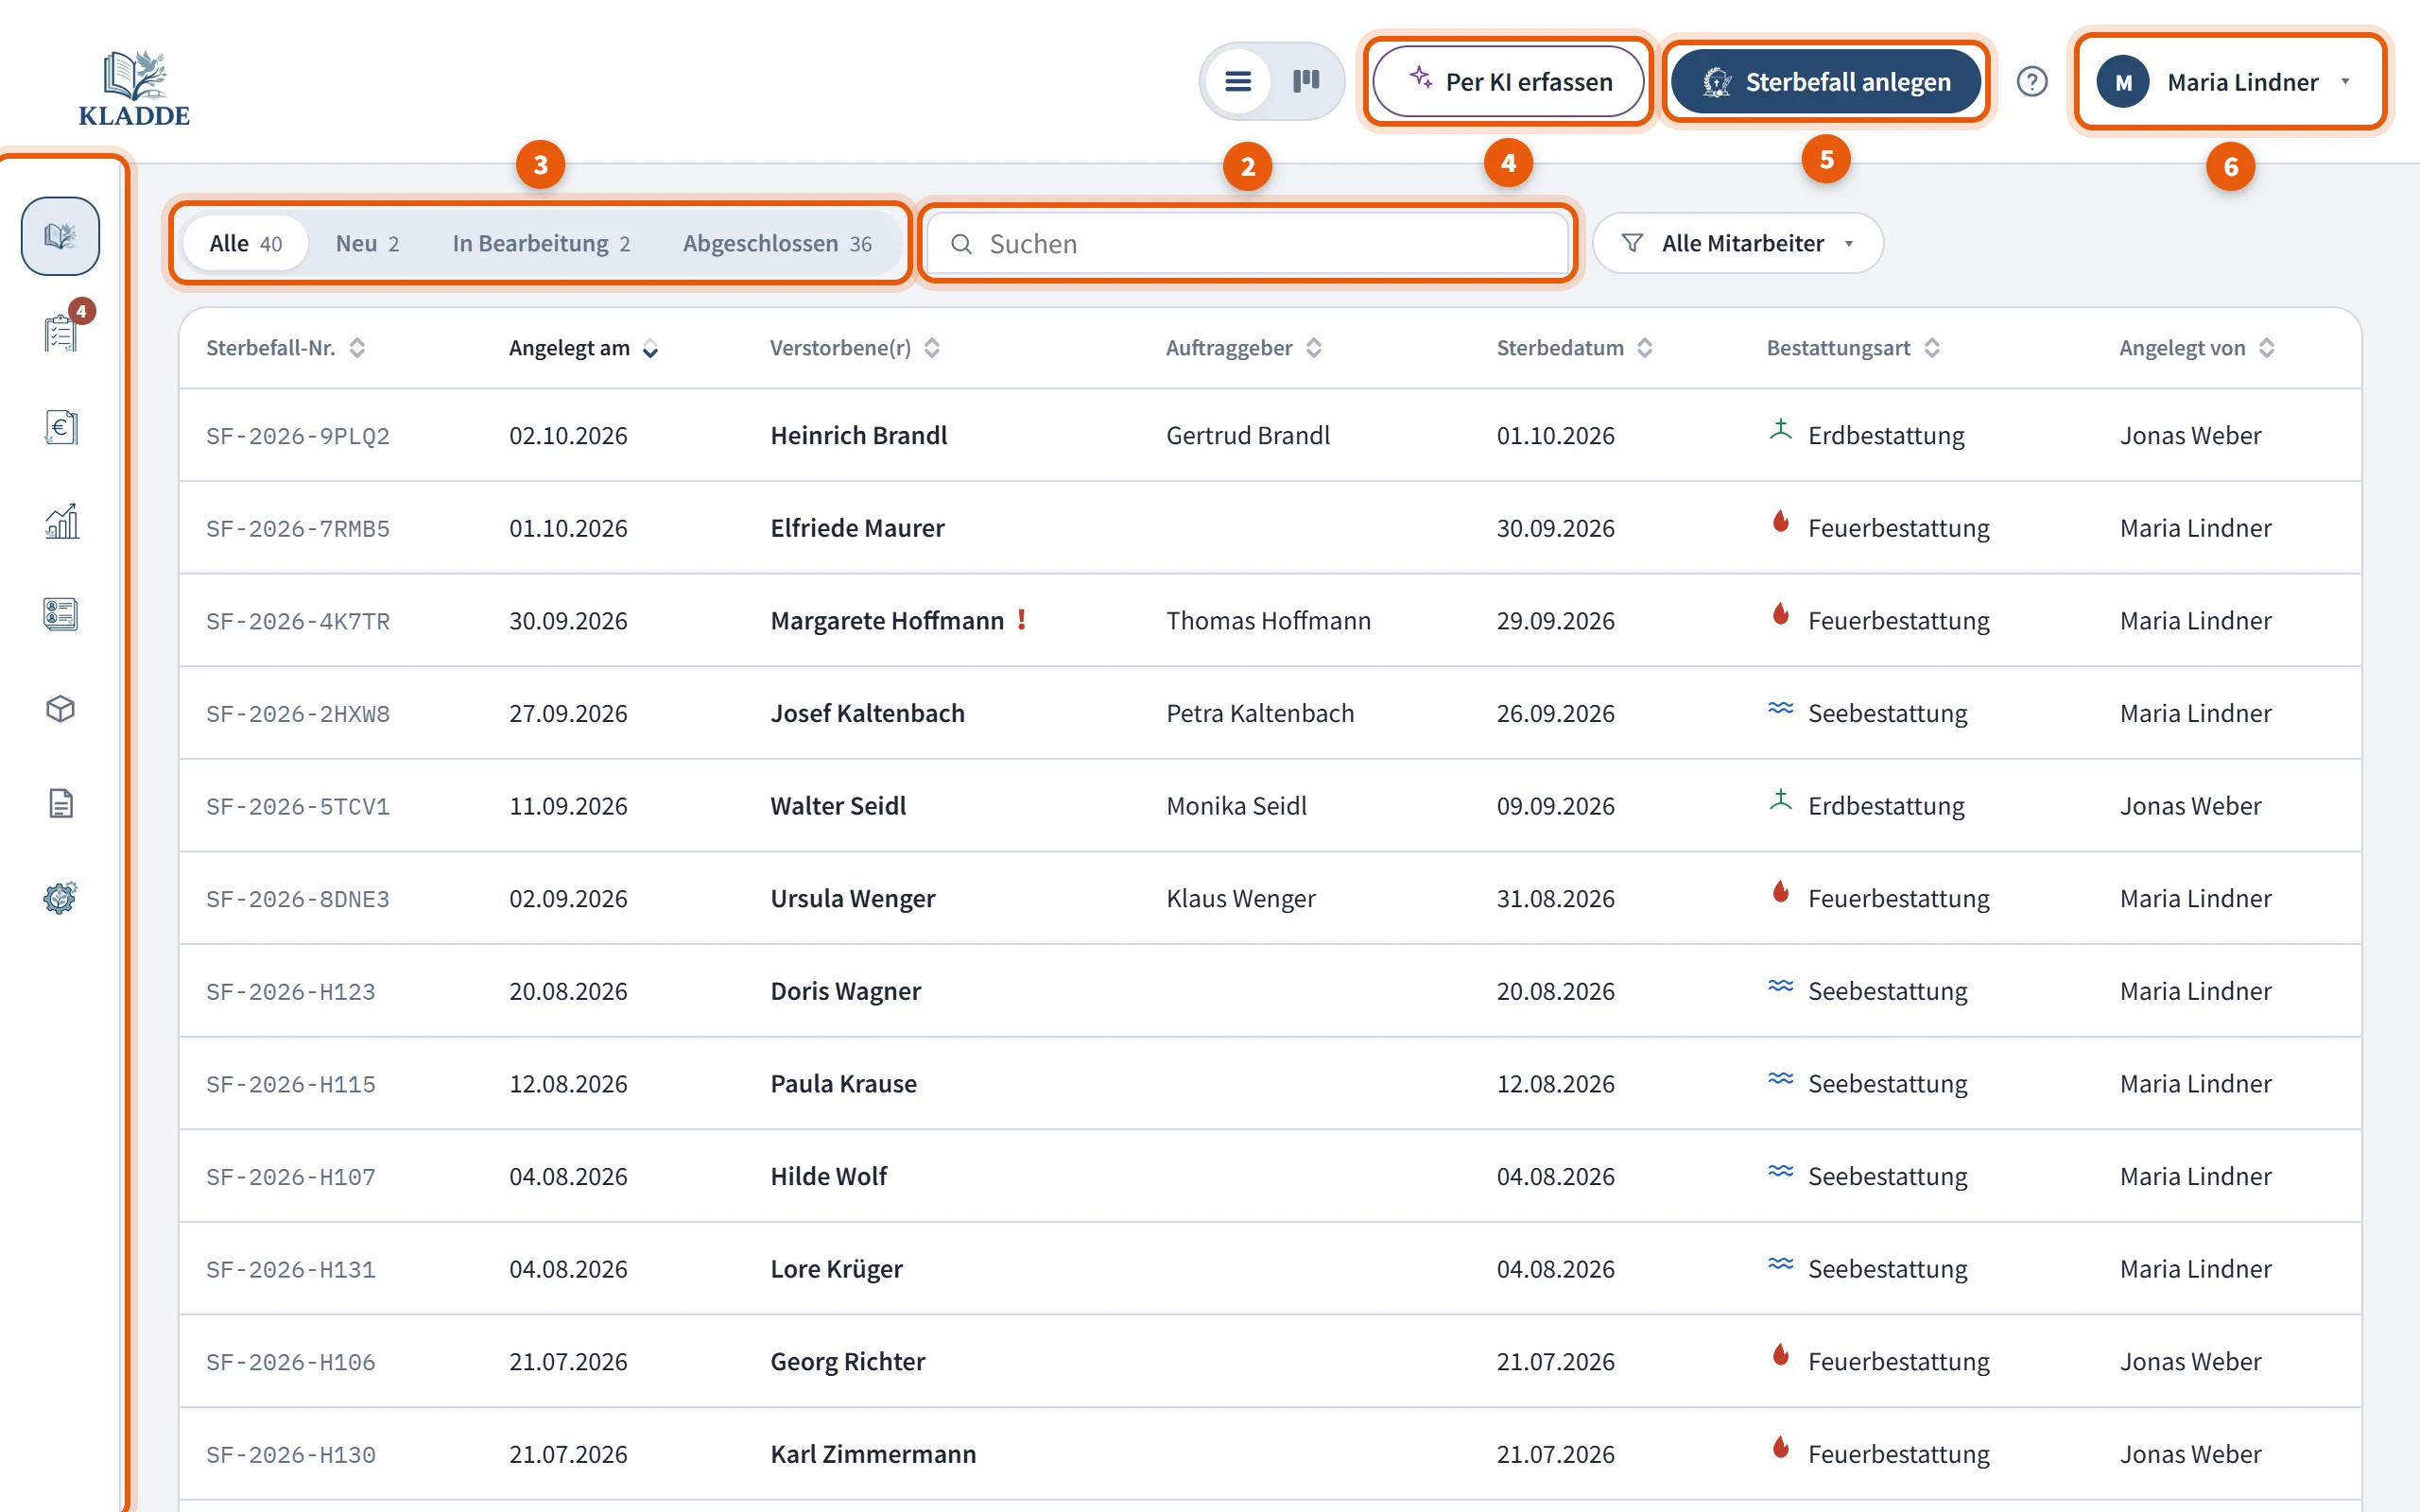Open the documents page icon in sidebar
The image size is (2420, 1512).
tap(61, 803)
